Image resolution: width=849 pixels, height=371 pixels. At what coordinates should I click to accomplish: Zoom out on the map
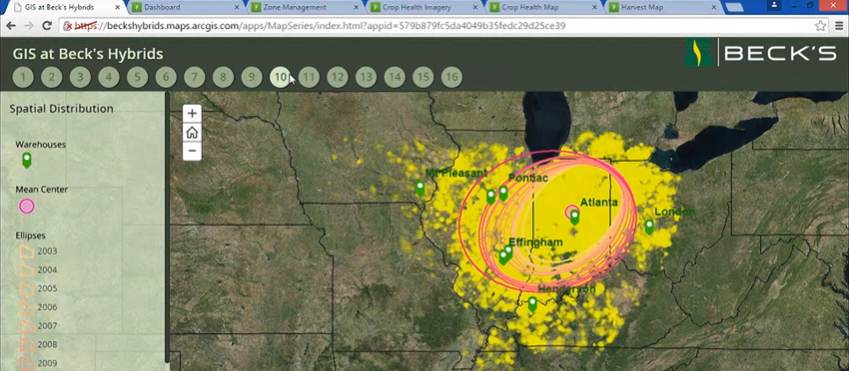pos(192,151)
